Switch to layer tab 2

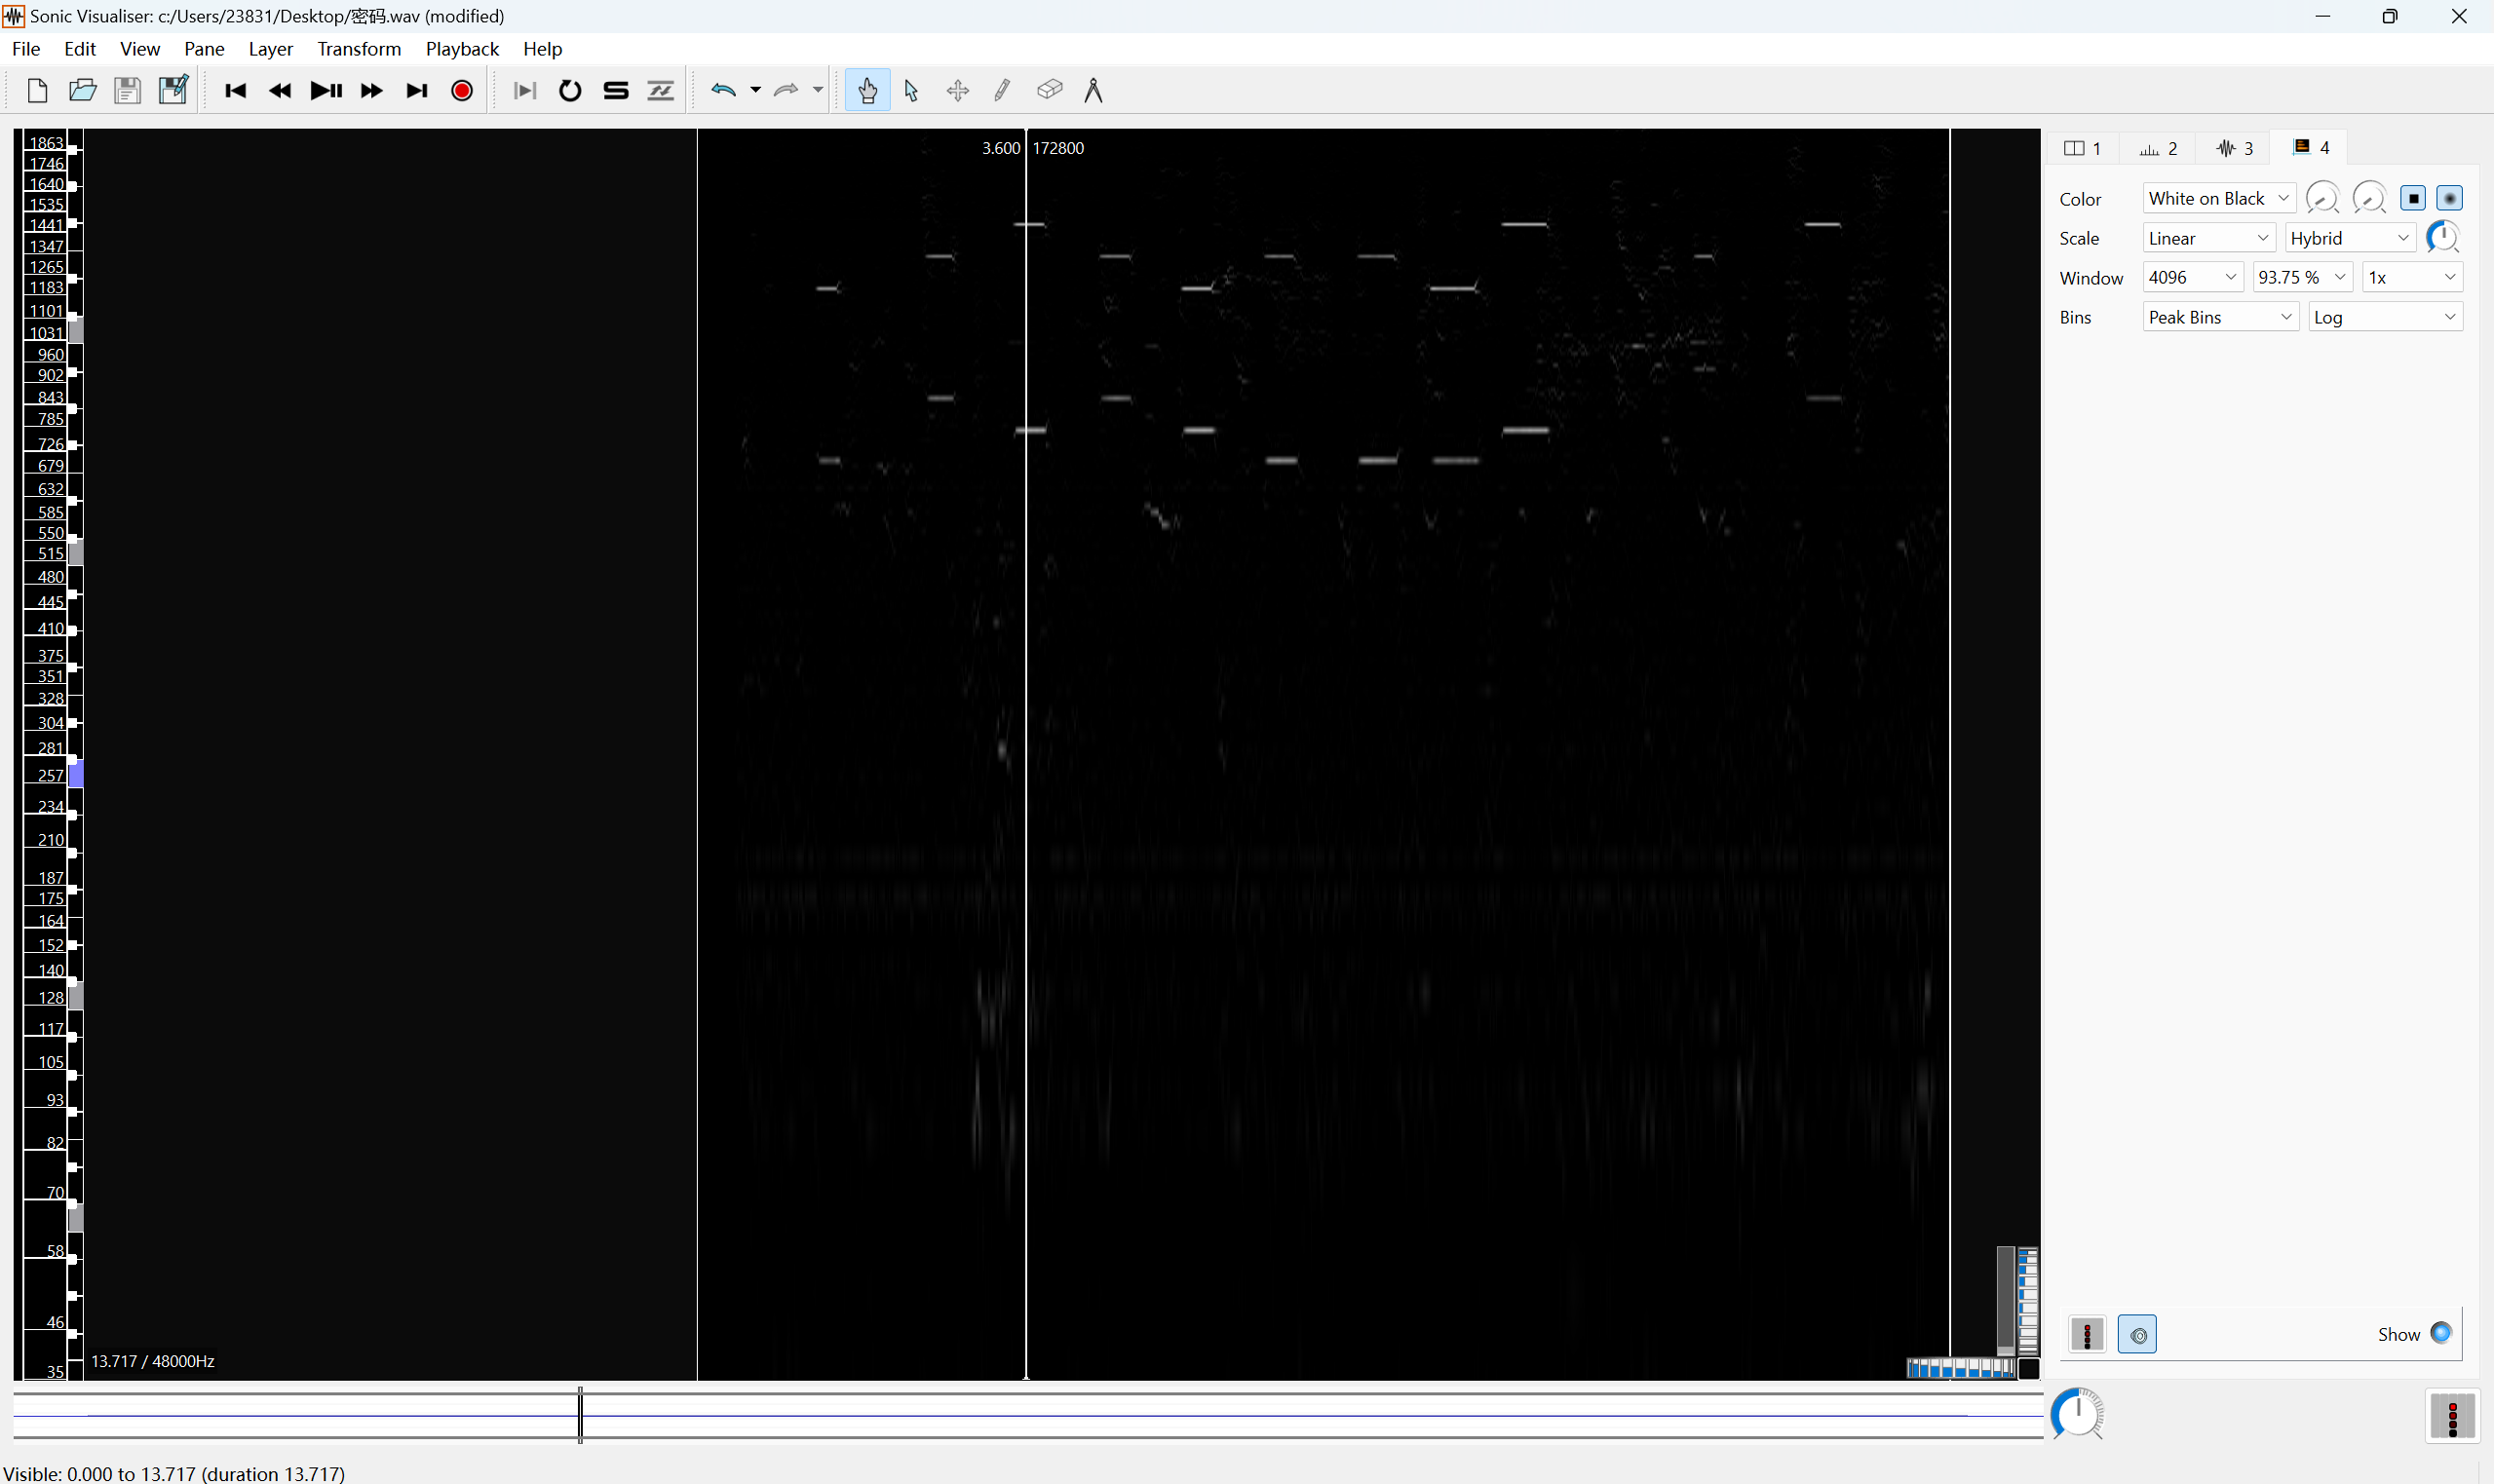(2157, 148)
